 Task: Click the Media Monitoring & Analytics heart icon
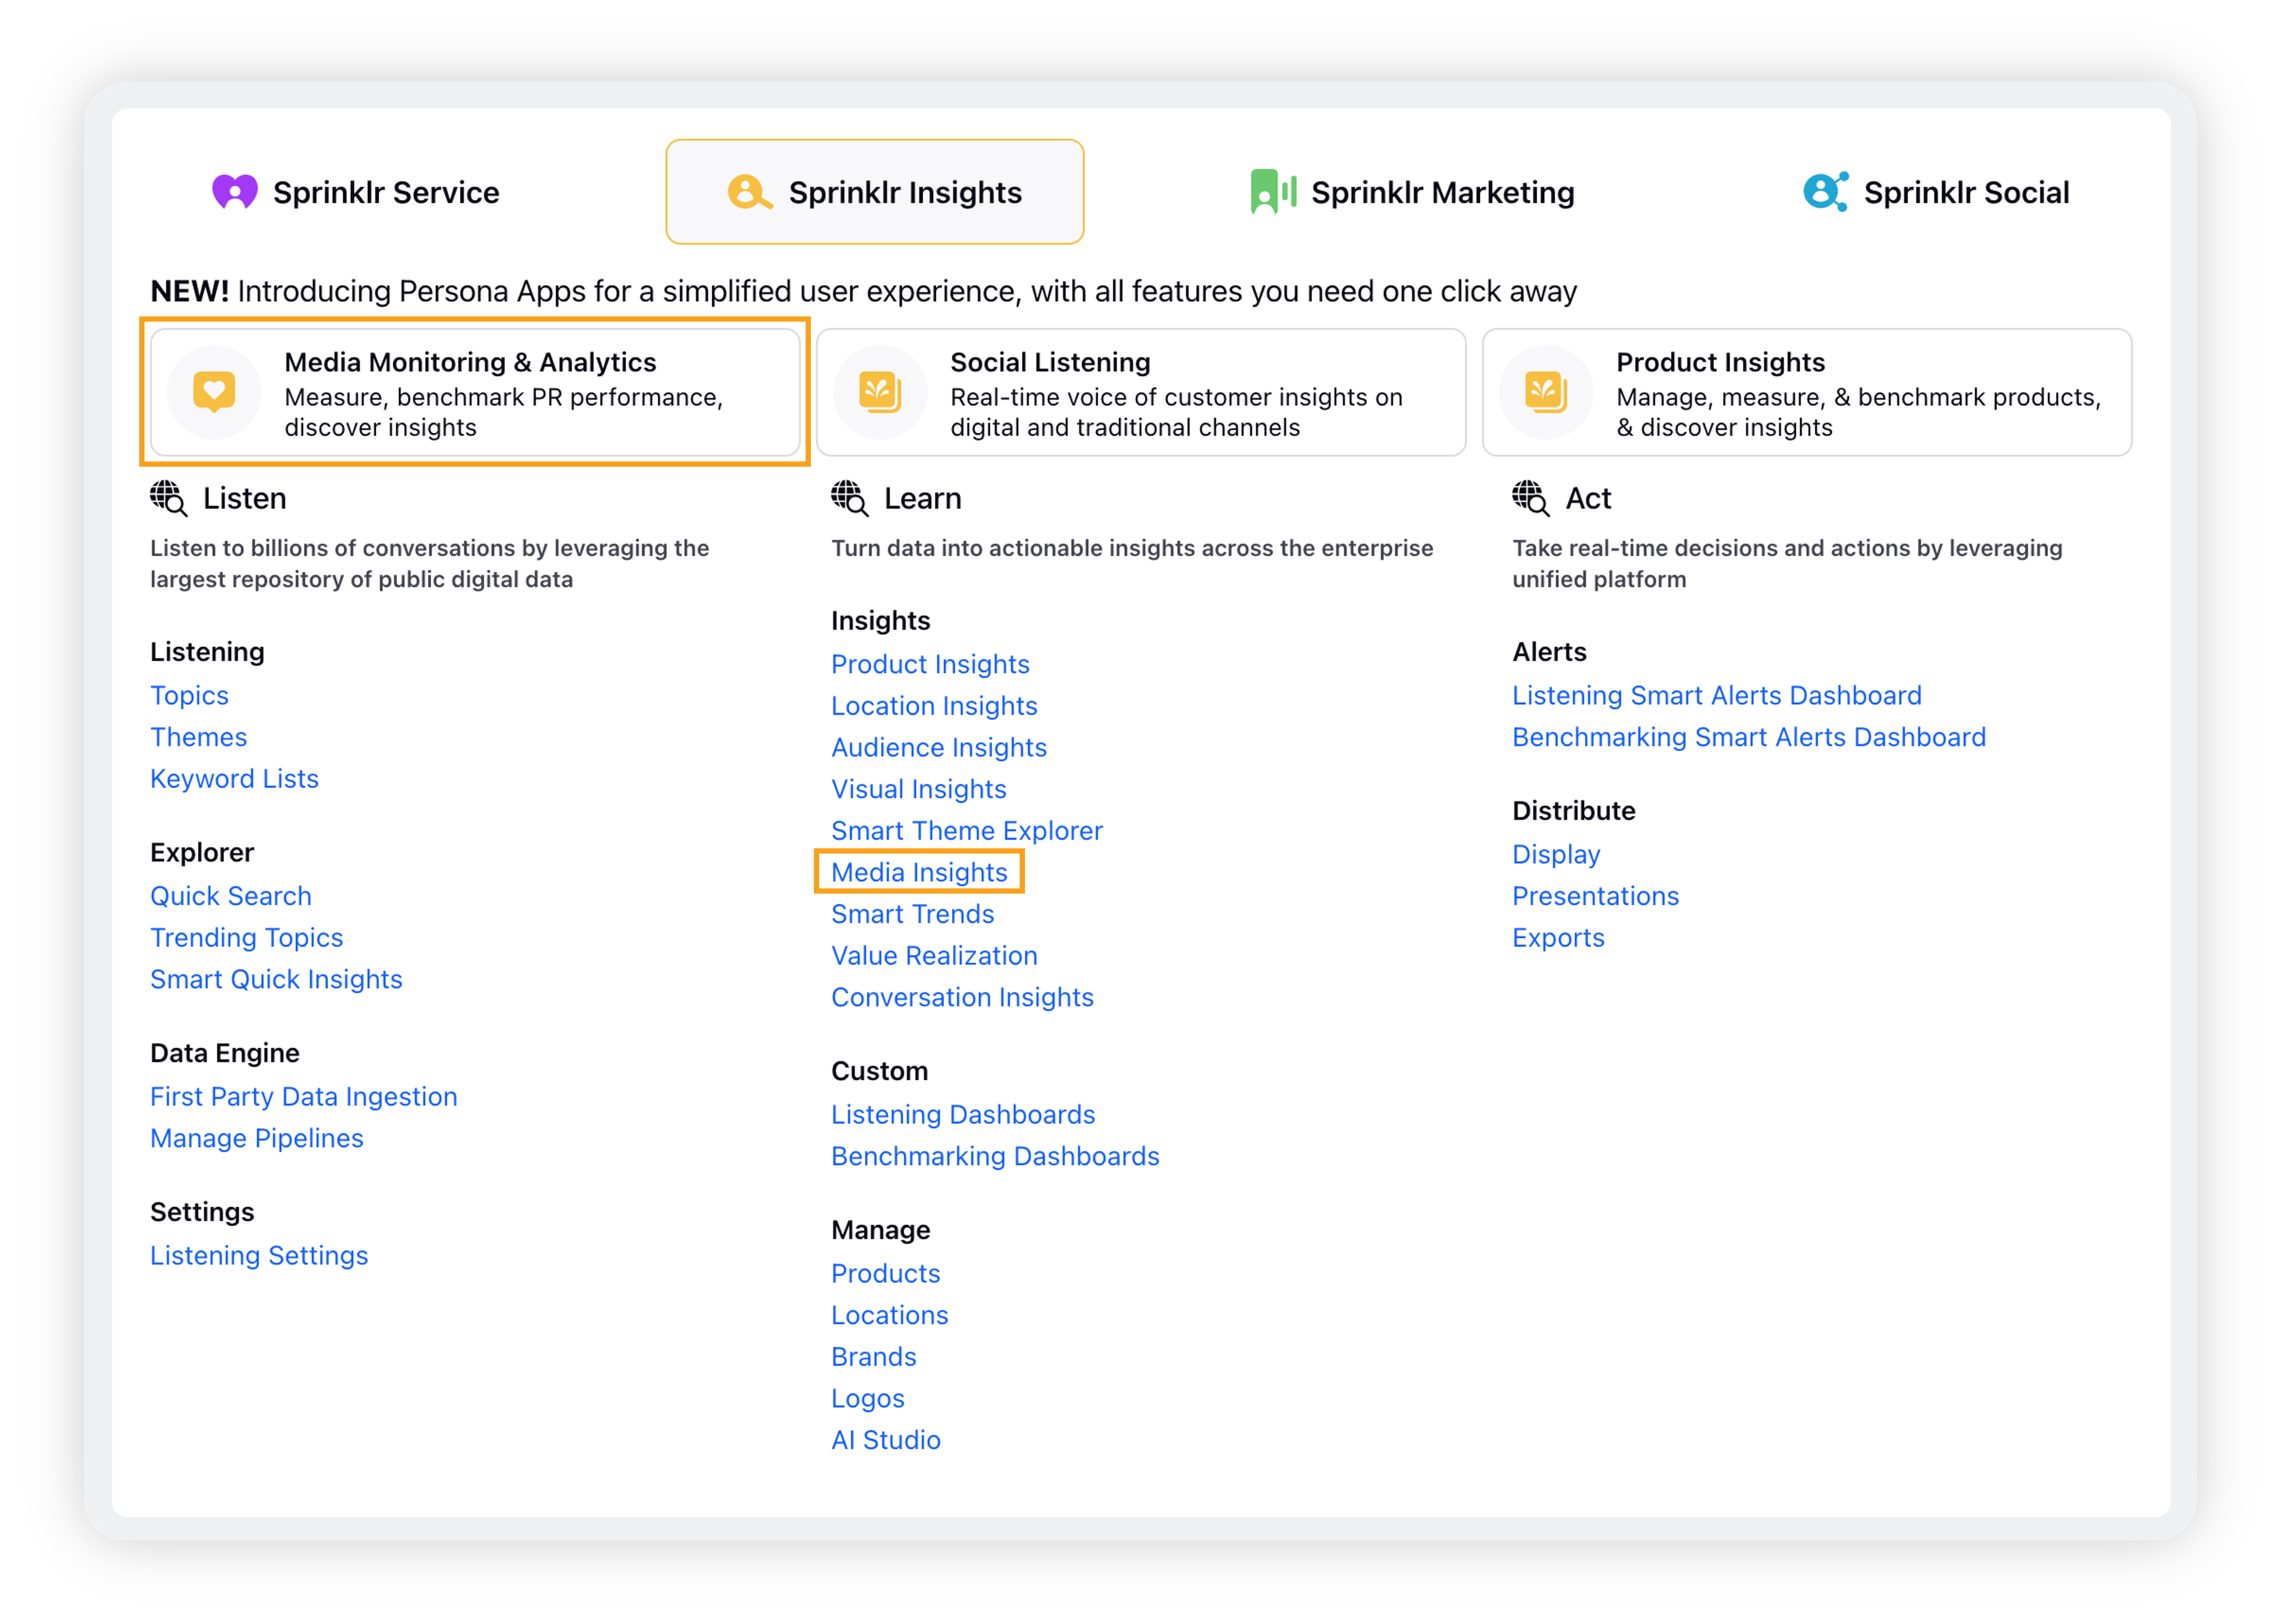click(x=214, y=392)
